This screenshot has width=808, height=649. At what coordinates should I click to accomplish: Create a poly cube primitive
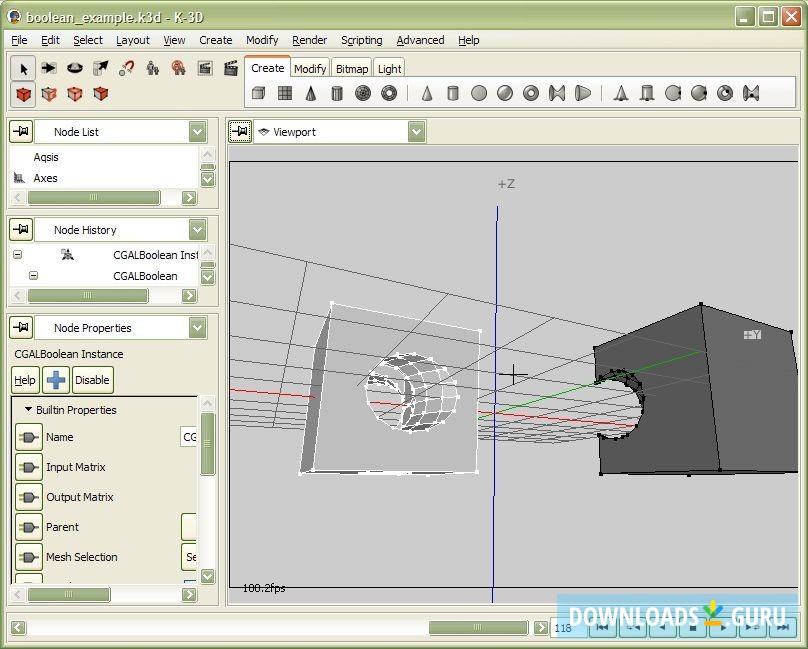[259, 93]
